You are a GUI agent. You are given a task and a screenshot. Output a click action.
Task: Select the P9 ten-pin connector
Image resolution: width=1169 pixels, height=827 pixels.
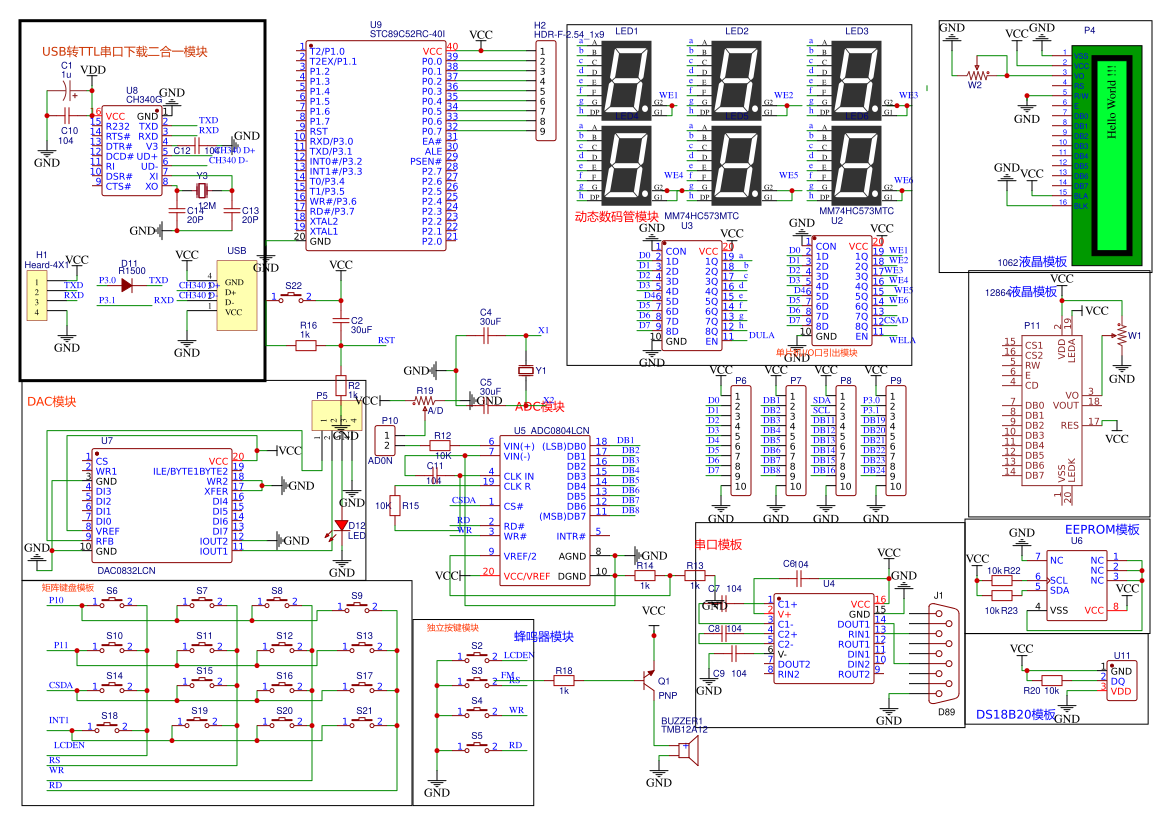pyautogui.click(x=895, y=441)
